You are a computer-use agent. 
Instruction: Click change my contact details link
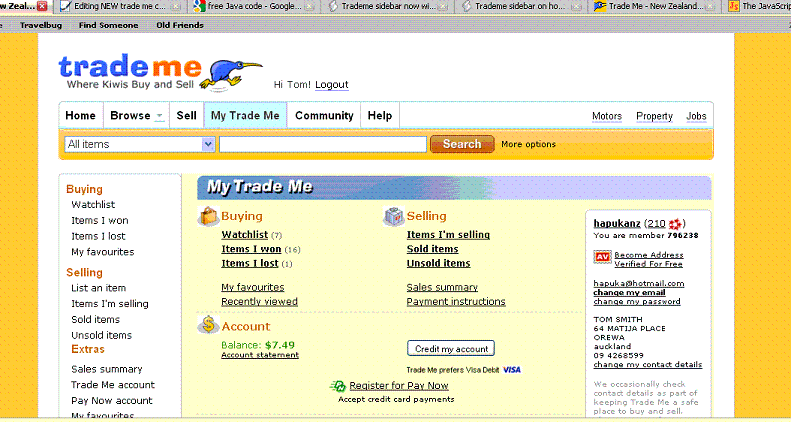648,365
